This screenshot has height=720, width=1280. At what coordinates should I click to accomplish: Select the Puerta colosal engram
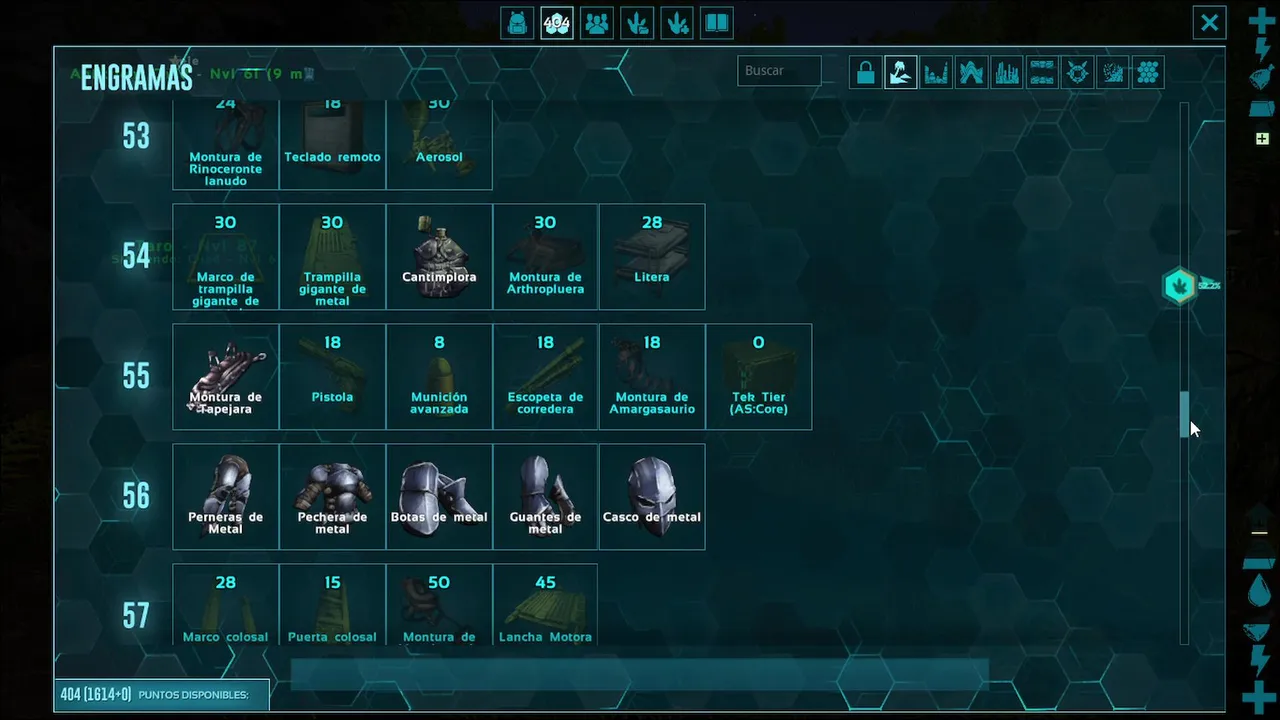tap(332, 605)
